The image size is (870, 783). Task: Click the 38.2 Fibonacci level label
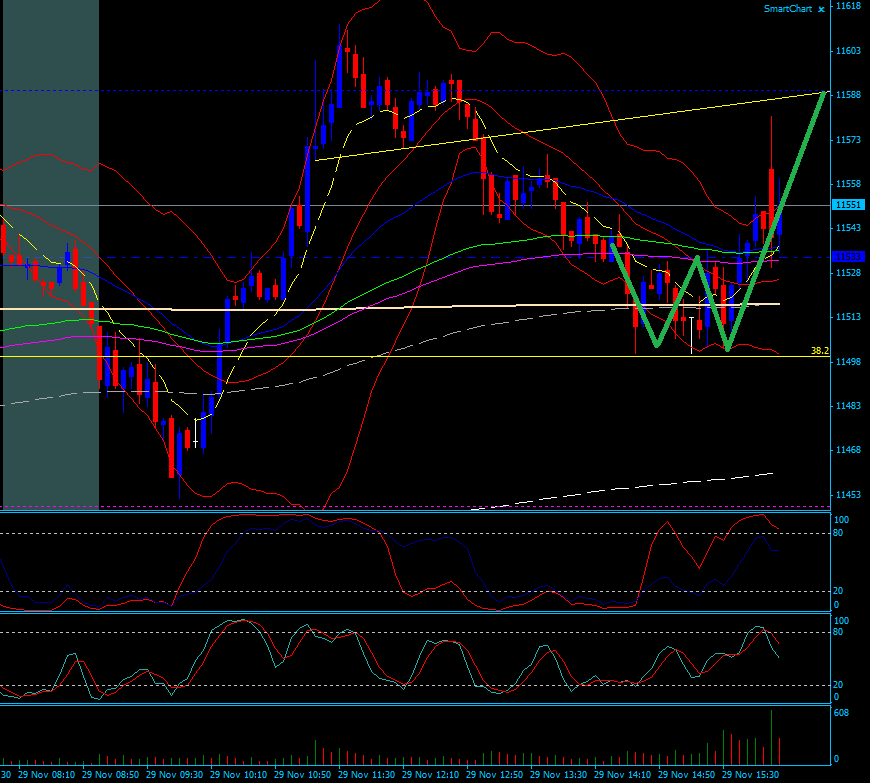point(818,349)
